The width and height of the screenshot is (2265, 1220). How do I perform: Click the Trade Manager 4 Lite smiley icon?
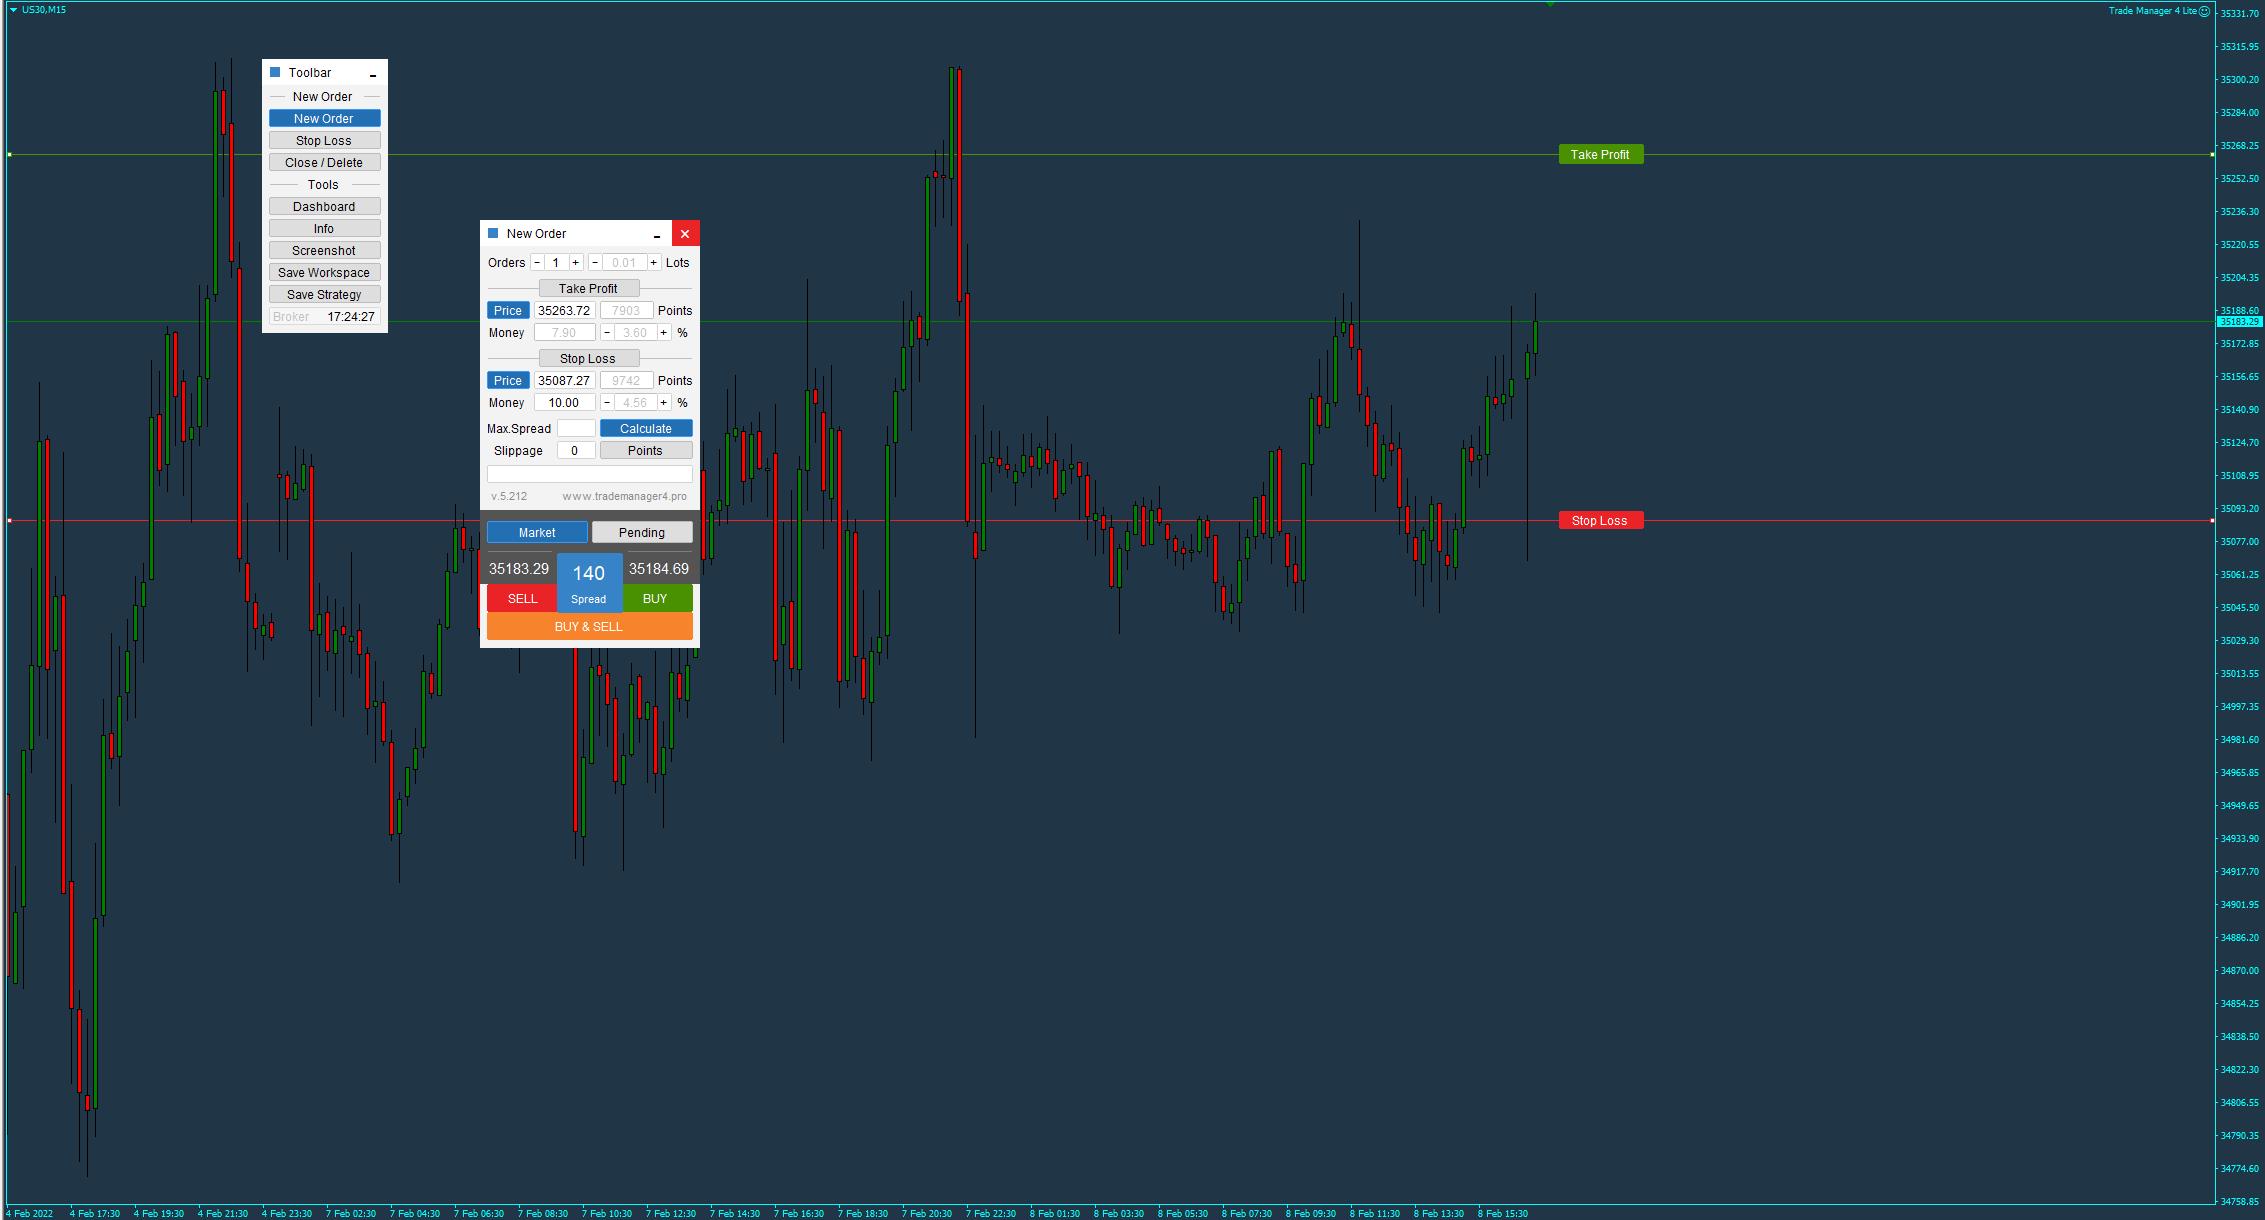[x=2204, y=11]
